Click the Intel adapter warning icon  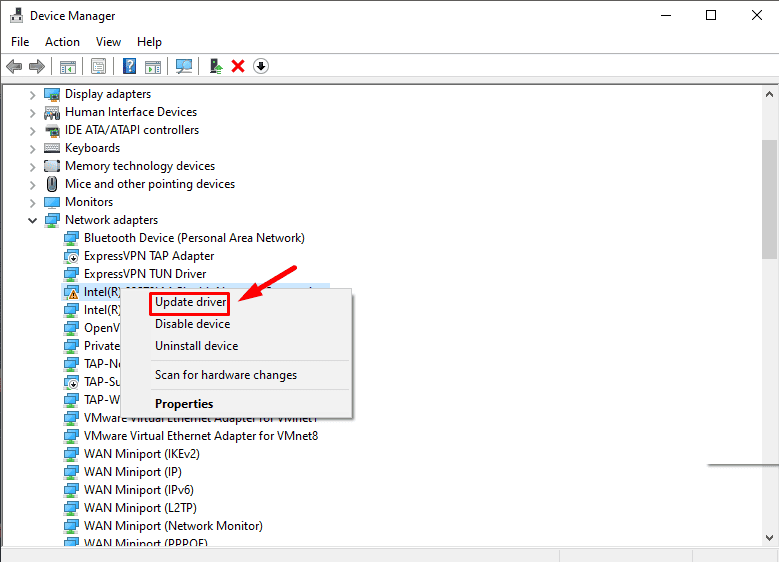pos(71,292)
